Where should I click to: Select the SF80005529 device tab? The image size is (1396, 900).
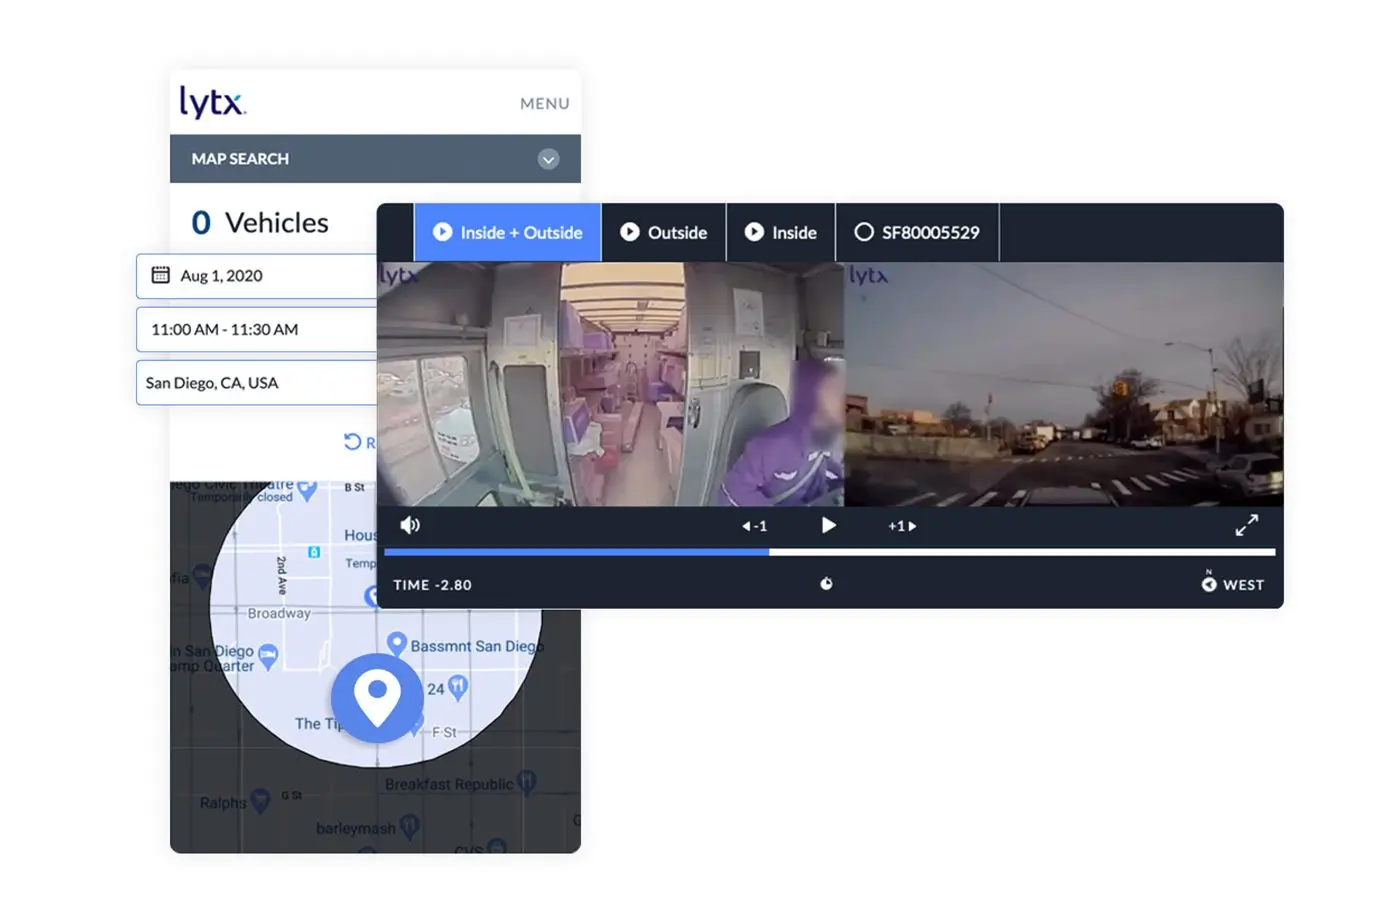coord(917,232)
